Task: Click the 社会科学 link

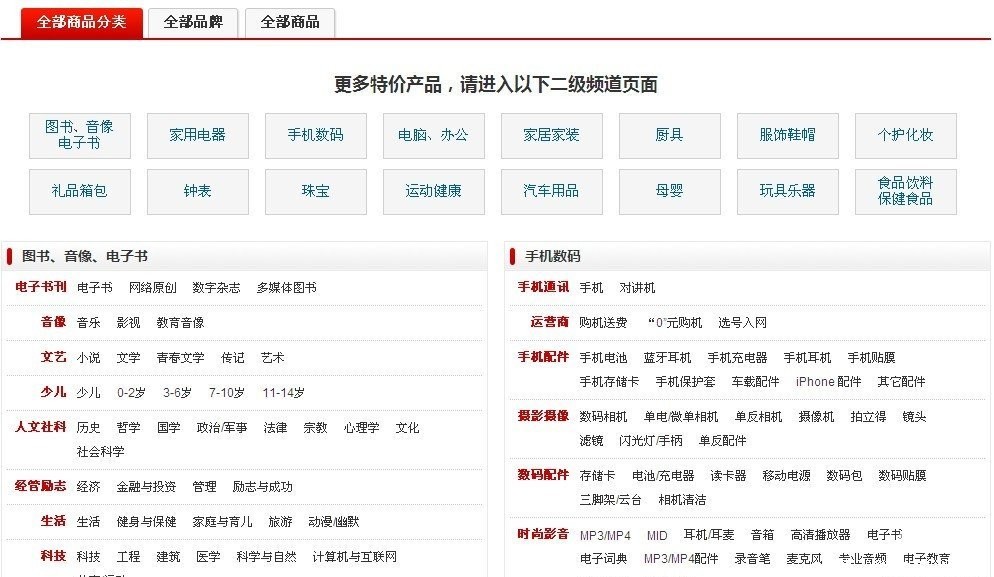Action: [x=100, y=451]
